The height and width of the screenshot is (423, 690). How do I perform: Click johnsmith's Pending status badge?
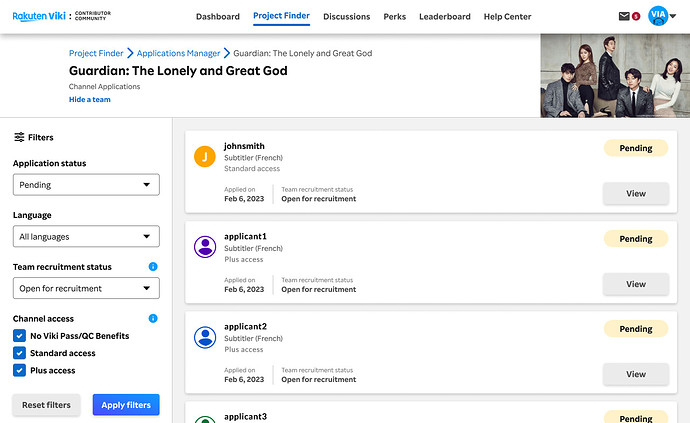pyautogui.click(x=636, y=148)
